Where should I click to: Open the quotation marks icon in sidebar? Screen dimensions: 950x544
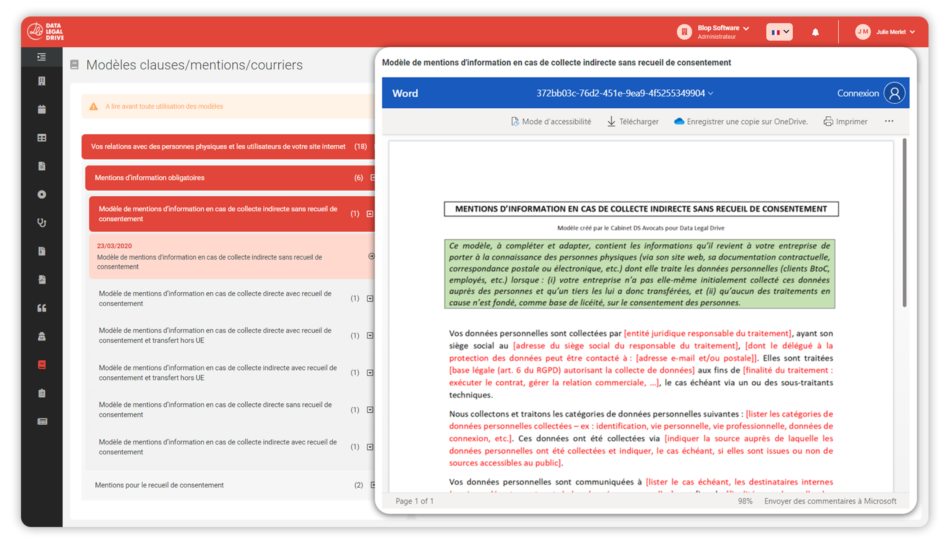(41, 308)
